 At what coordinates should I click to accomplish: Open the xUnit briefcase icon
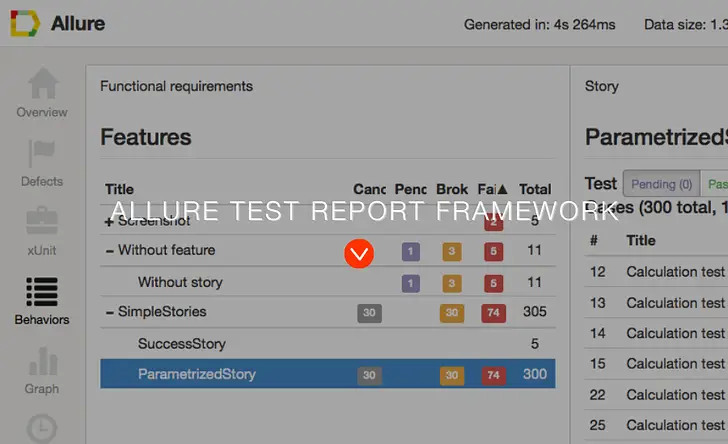(42, 221)
